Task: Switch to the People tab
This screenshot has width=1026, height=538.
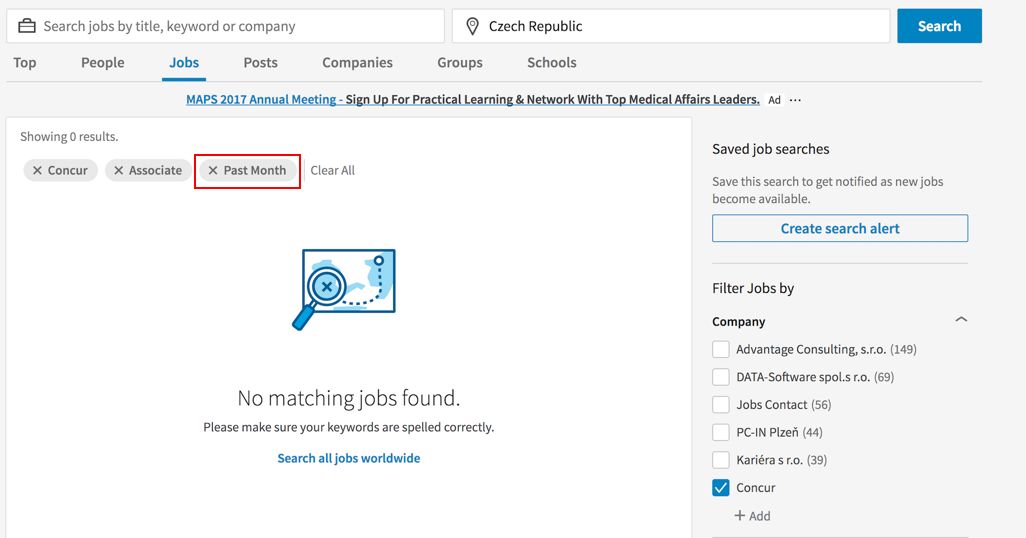Action: click(103, 62)
